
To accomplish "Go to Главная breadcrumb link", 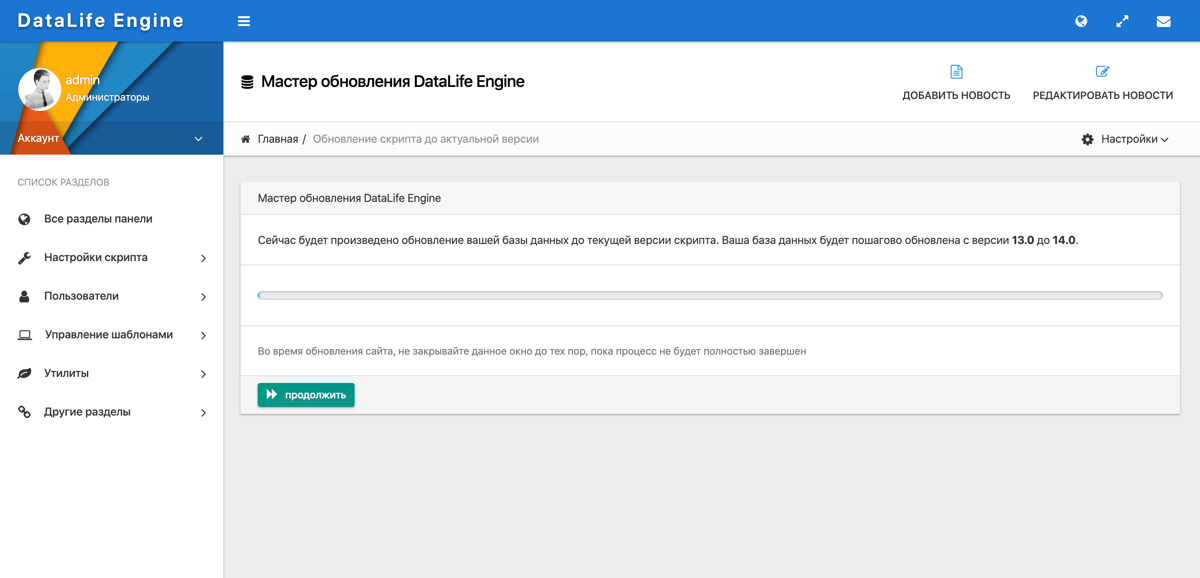I will (x=278, y=139).
